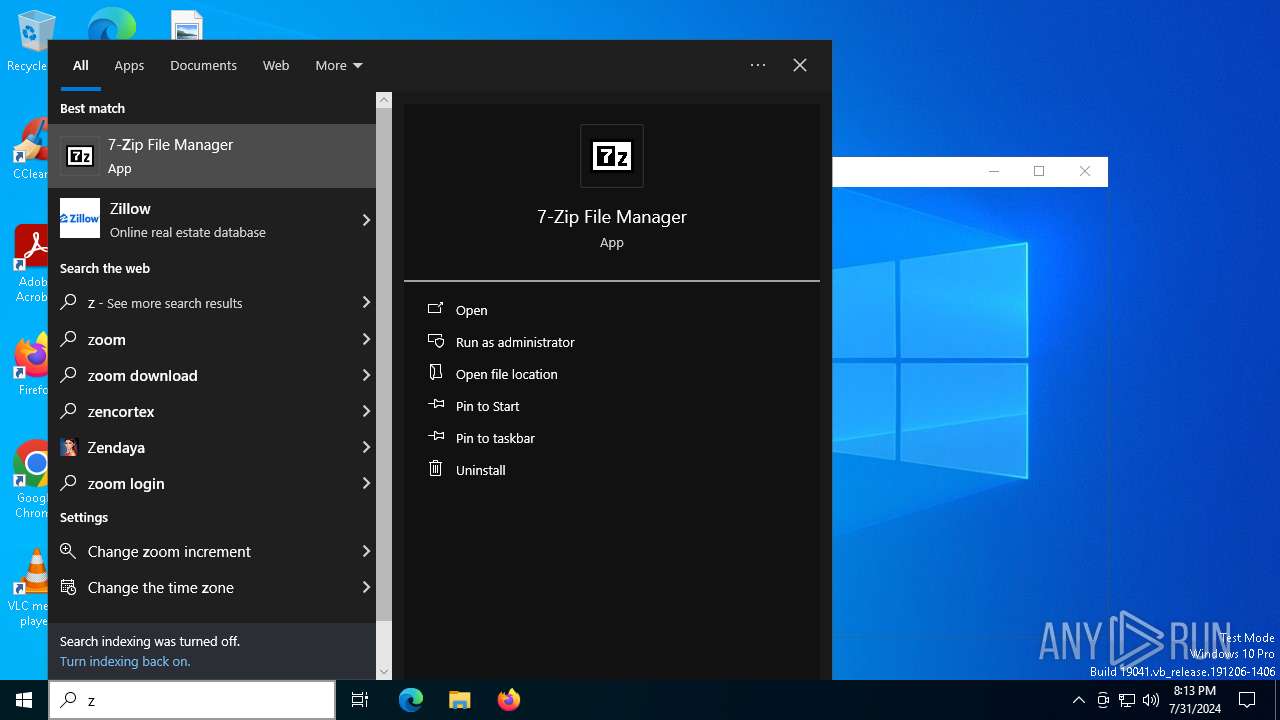Select the 'zencortex' web suggestion
Viewport: 1280px width, 720px height.
(x=212, y=411)
